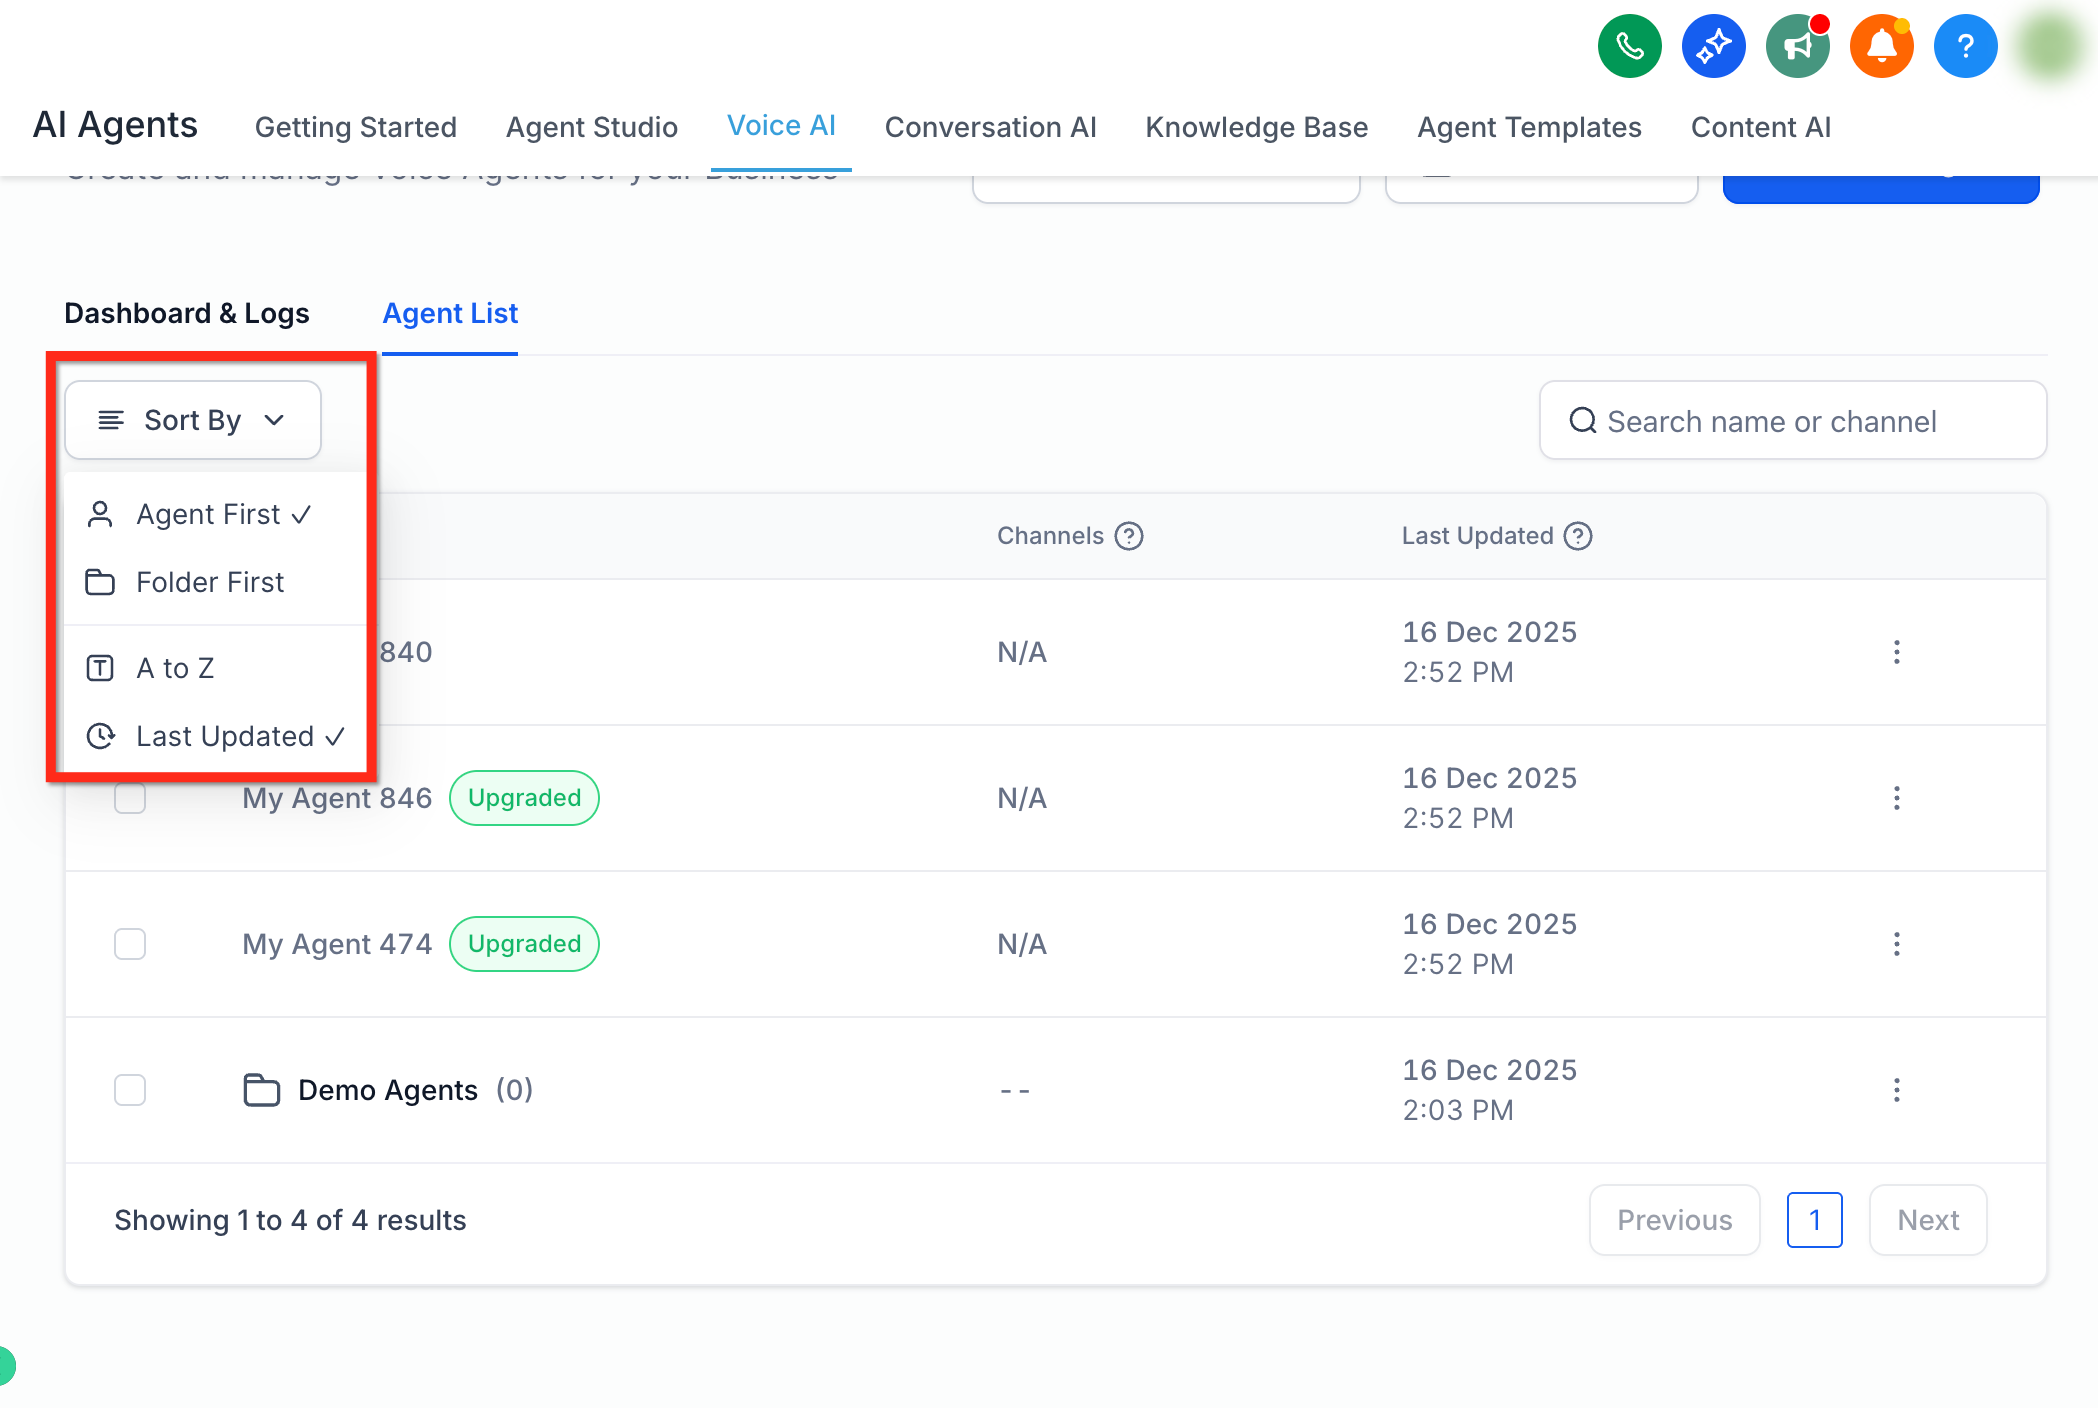Open the Content AI tab
2098x1408 pixels.
(x=1761, y=127)
